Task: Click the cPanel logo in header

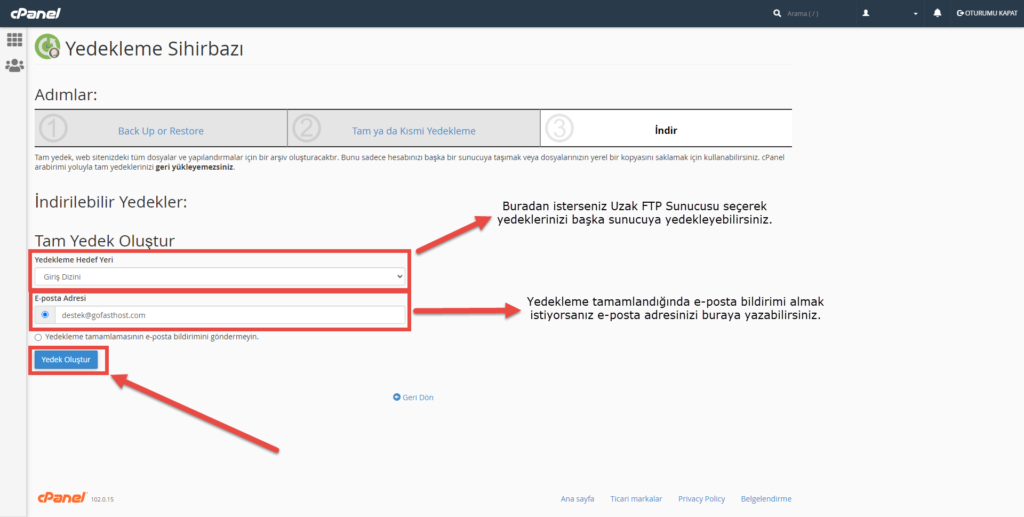Action: pos(34,13)
